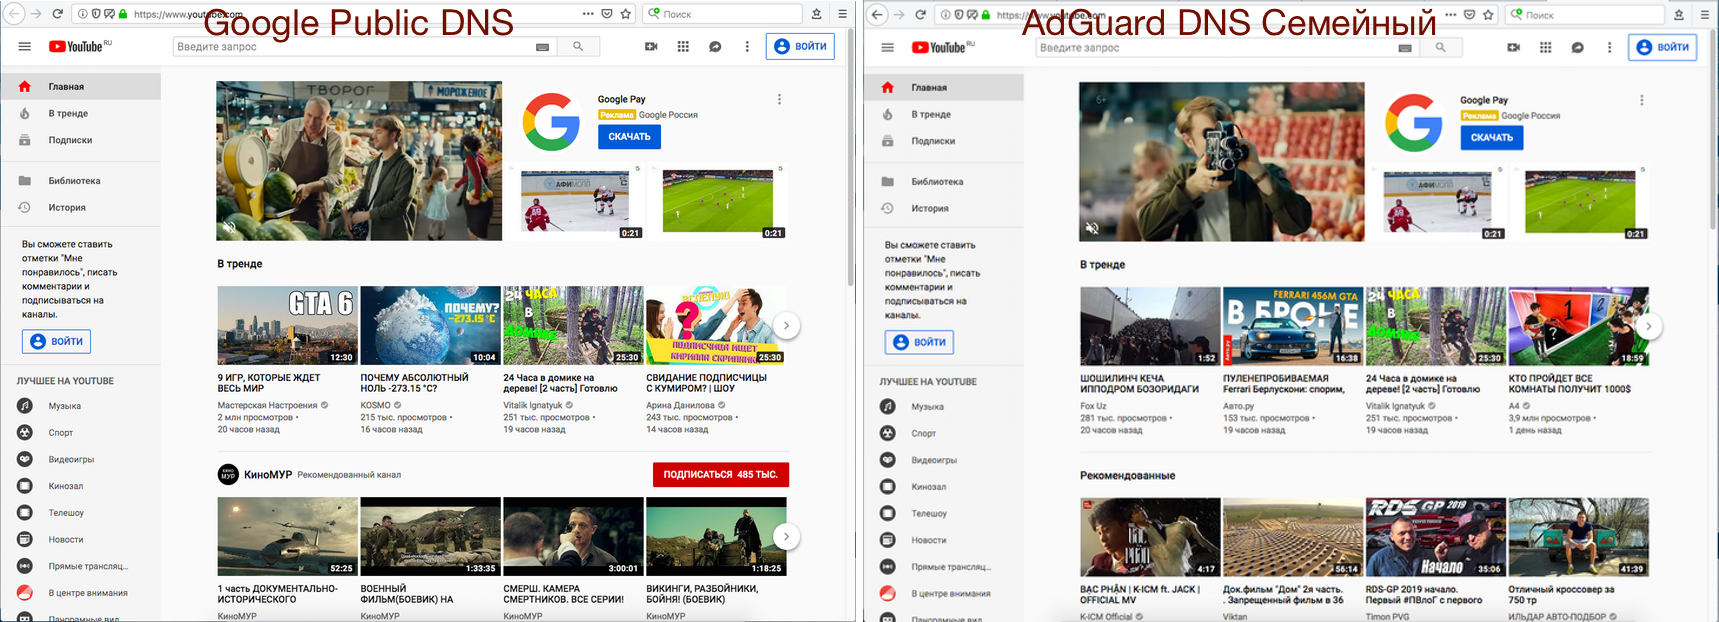Click back arrow in left browser toolbar
The image size is (1719, 622).
point(13,14)
